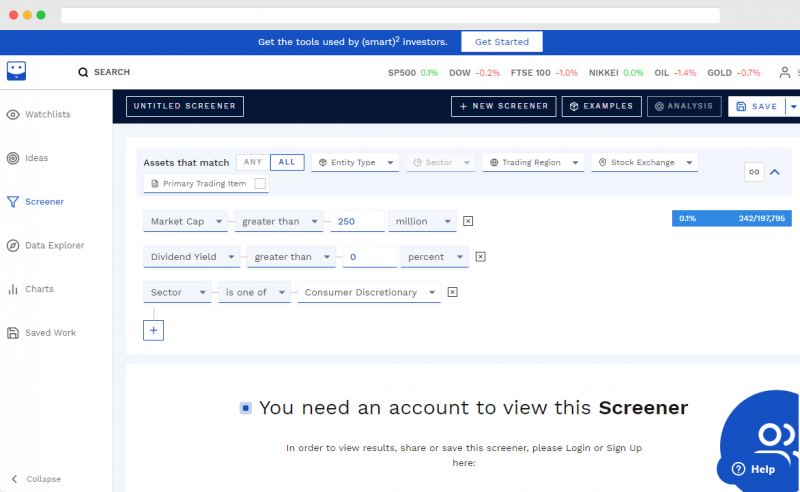Open the top Sector filter dropdown
The width and height of the screenshot is (800, 492).
click(x=441, y=163)
